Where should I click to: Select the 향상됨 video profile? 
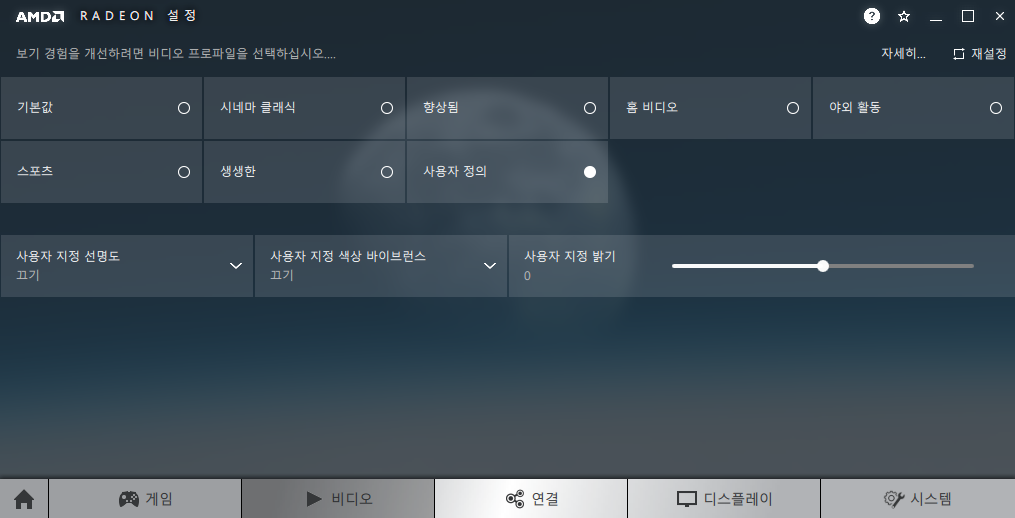click(508, 108)
